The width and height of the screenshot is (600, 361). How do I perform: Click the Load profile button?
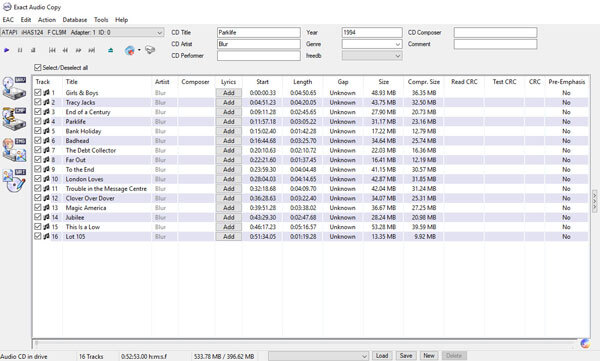(382, 356)
